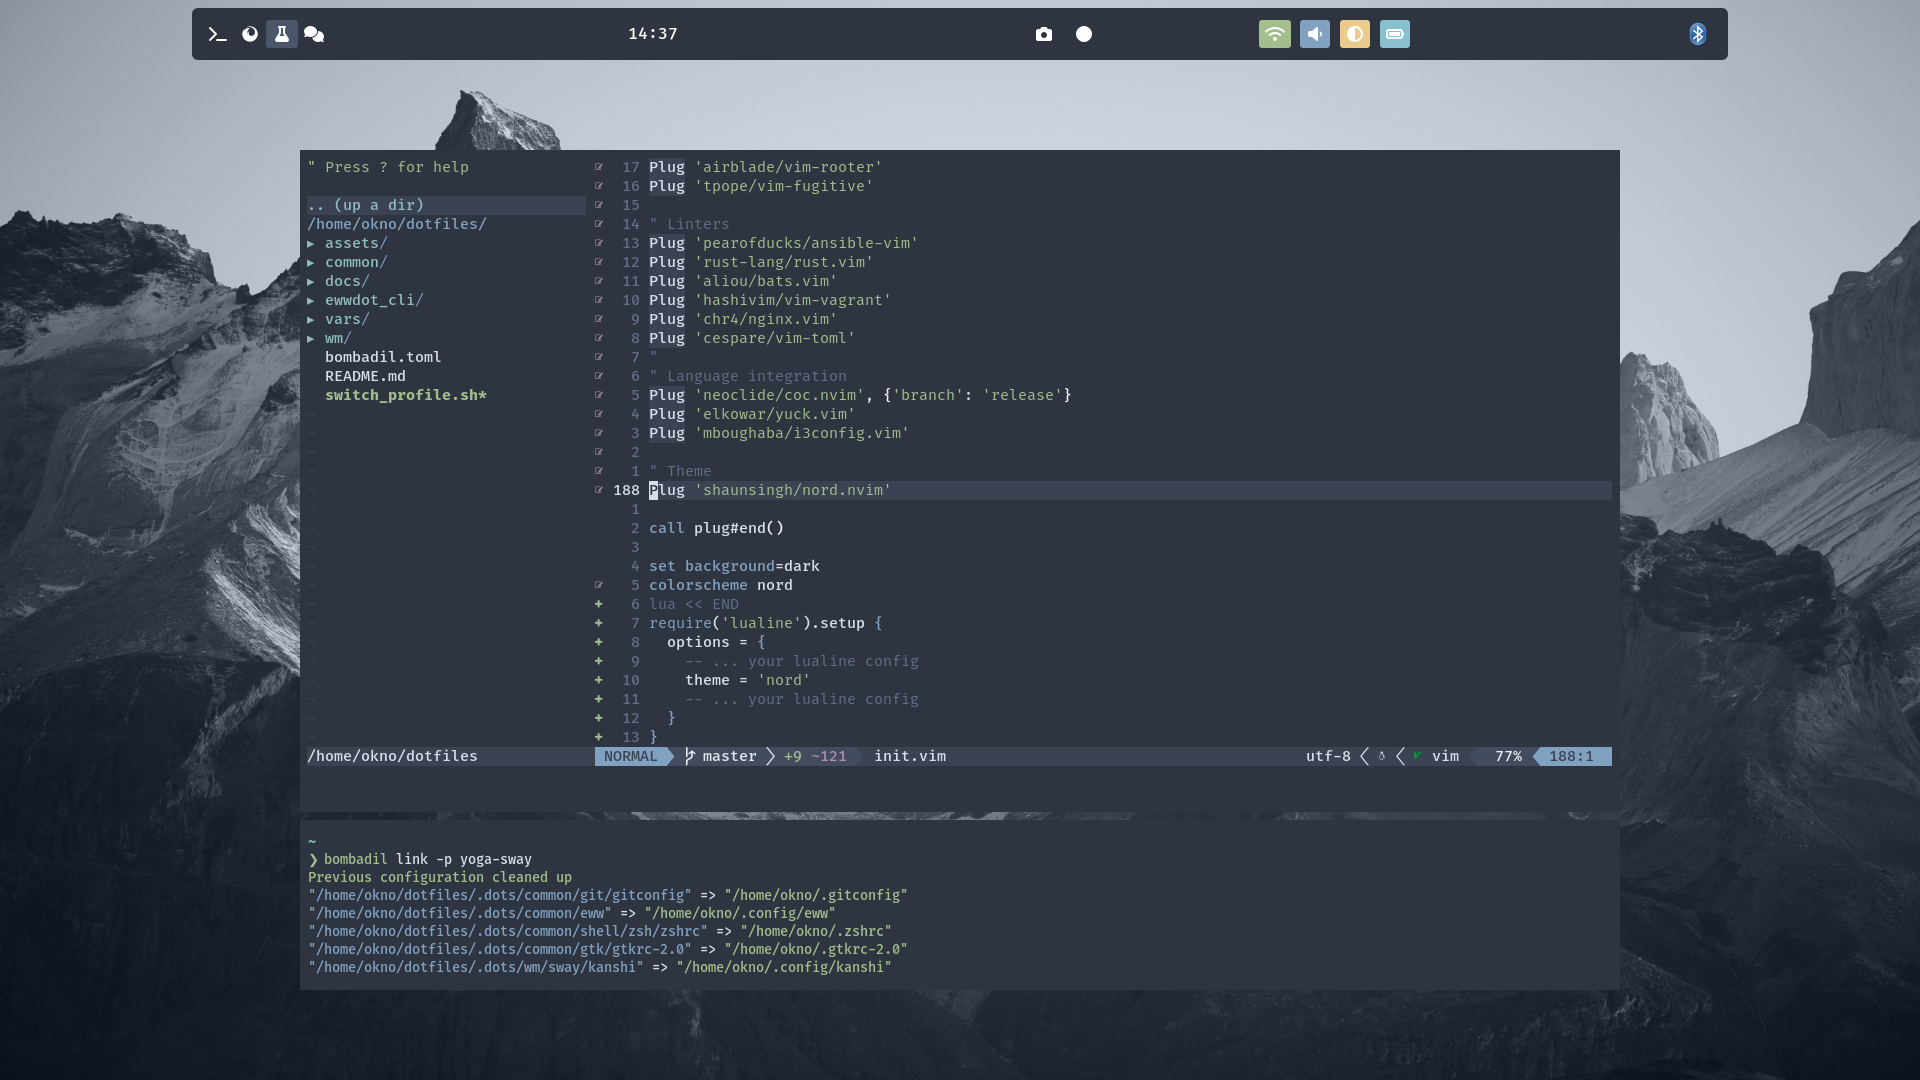Click the 'call plug#end()' line
The height and width of the screenshot is (1080, 1920).
tap(717, 528)
